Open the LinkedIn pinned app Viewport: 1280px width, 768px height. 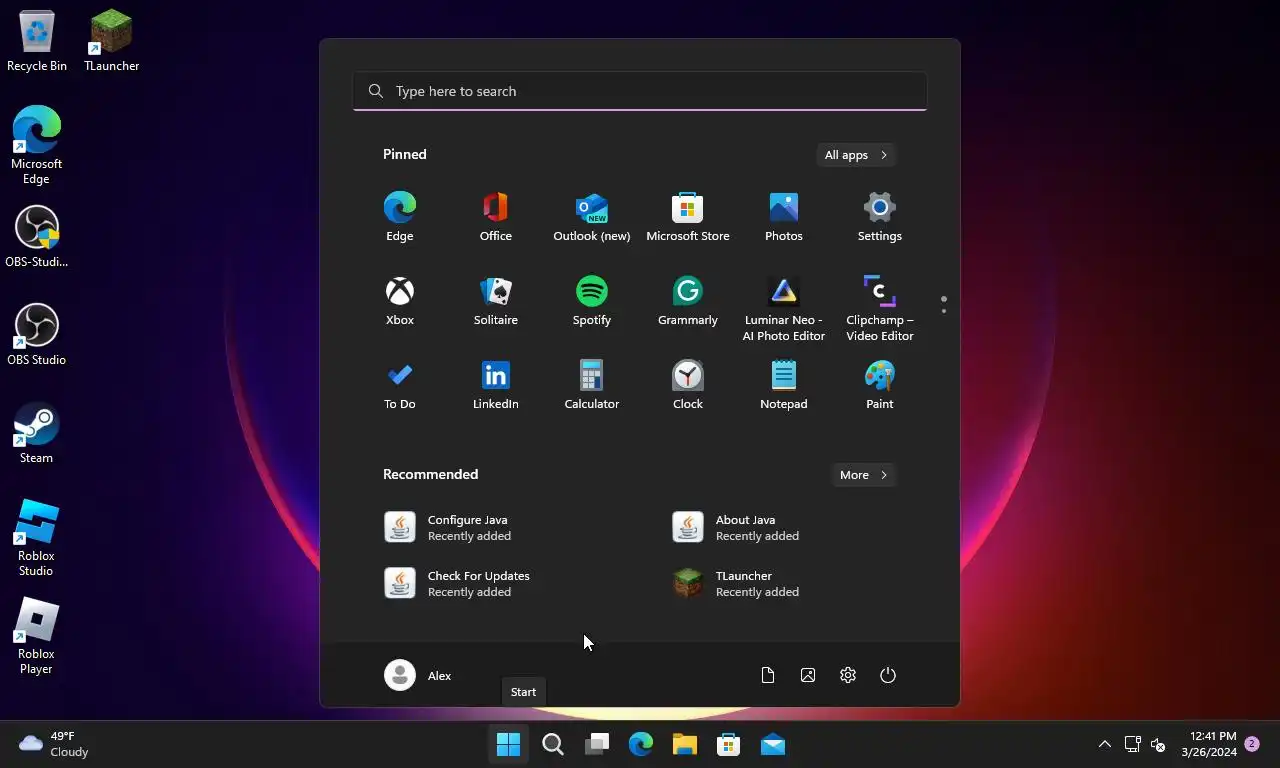click(x=495, y=385)
